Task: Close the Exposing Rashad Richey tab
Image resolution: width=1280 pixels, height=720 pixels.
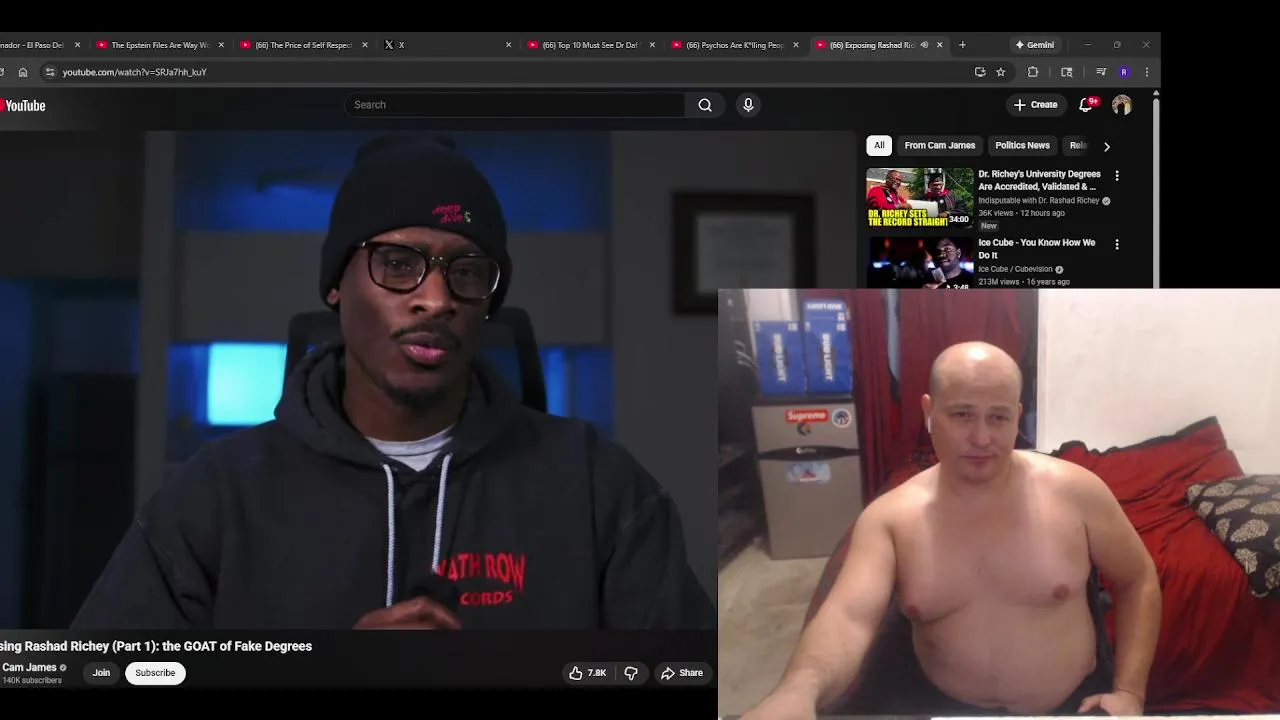Action: [x=939, y=45]
